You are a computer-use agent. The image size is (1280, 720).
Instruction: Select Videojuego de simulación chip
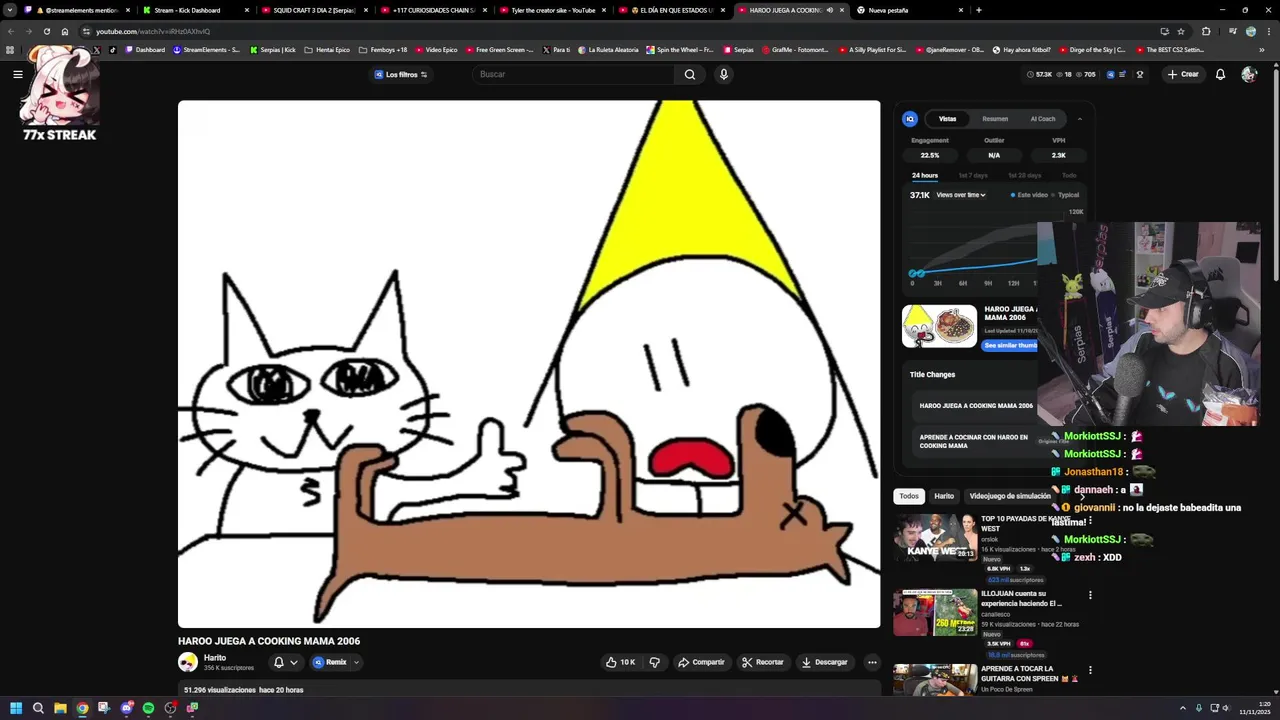(1010, 496)
